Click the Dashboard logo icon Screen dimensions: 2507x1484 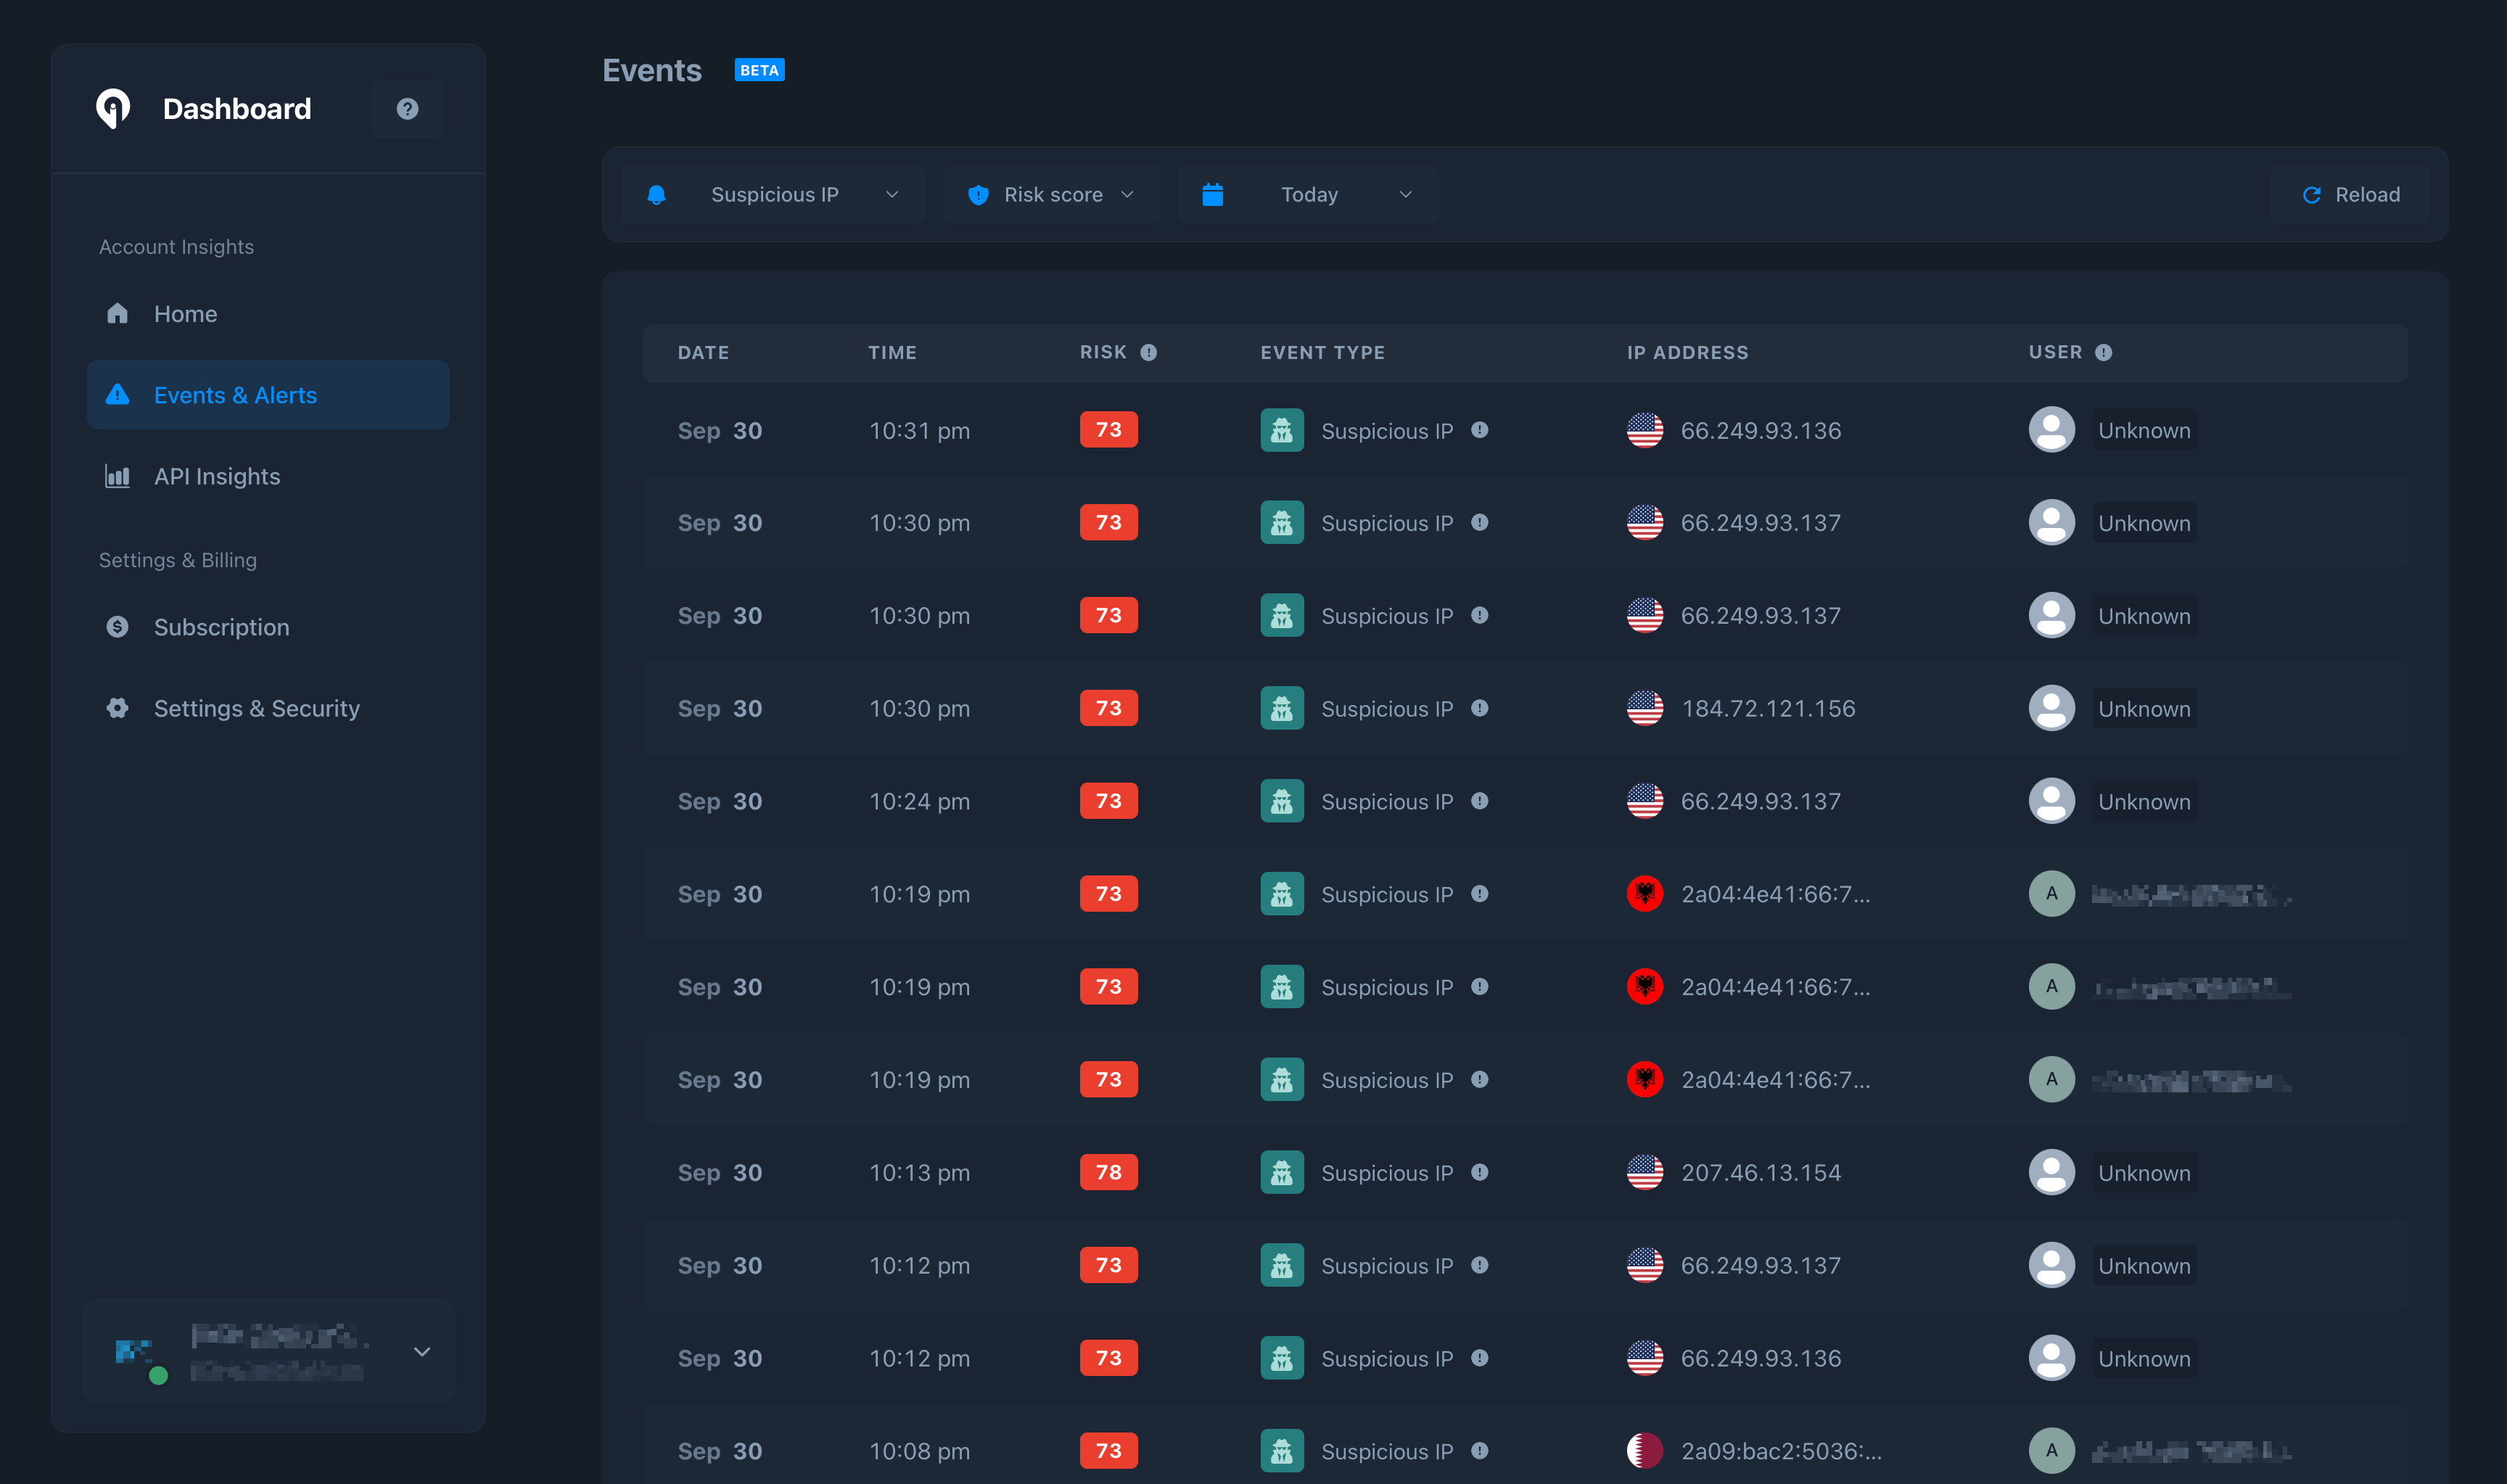113,109
